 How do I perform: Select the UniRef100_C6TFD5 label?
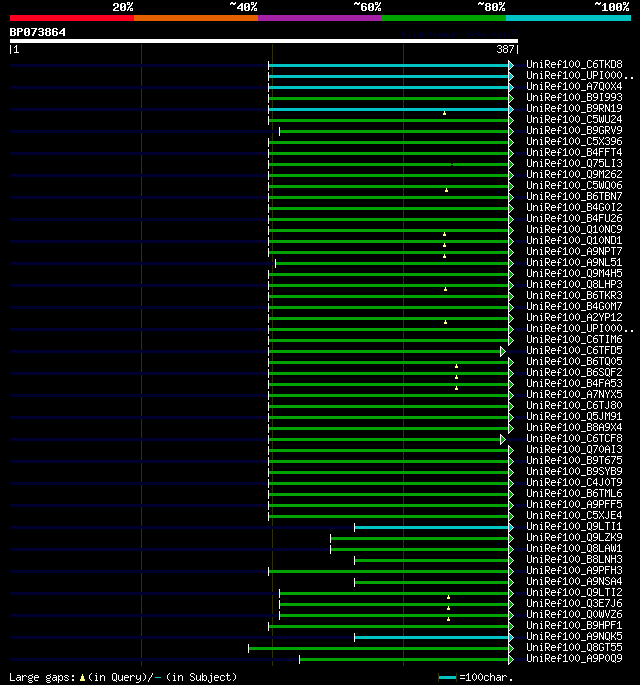574,350
